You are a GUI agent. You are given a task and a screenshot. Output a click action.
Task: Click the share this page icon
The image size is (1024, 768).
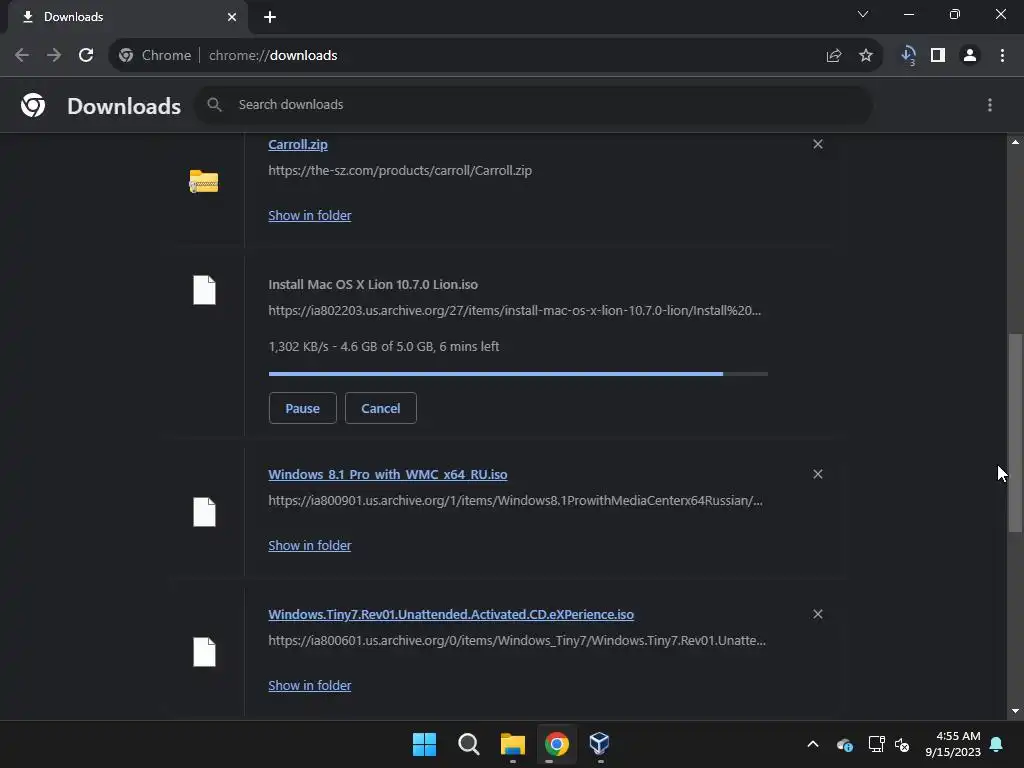click(833, 56)
